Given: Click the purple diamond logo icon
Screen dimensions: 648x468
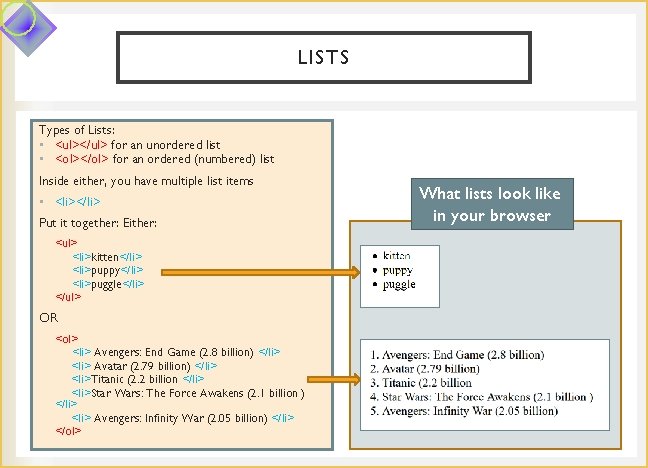Looking at the screenshot, I should pos(28,28).
